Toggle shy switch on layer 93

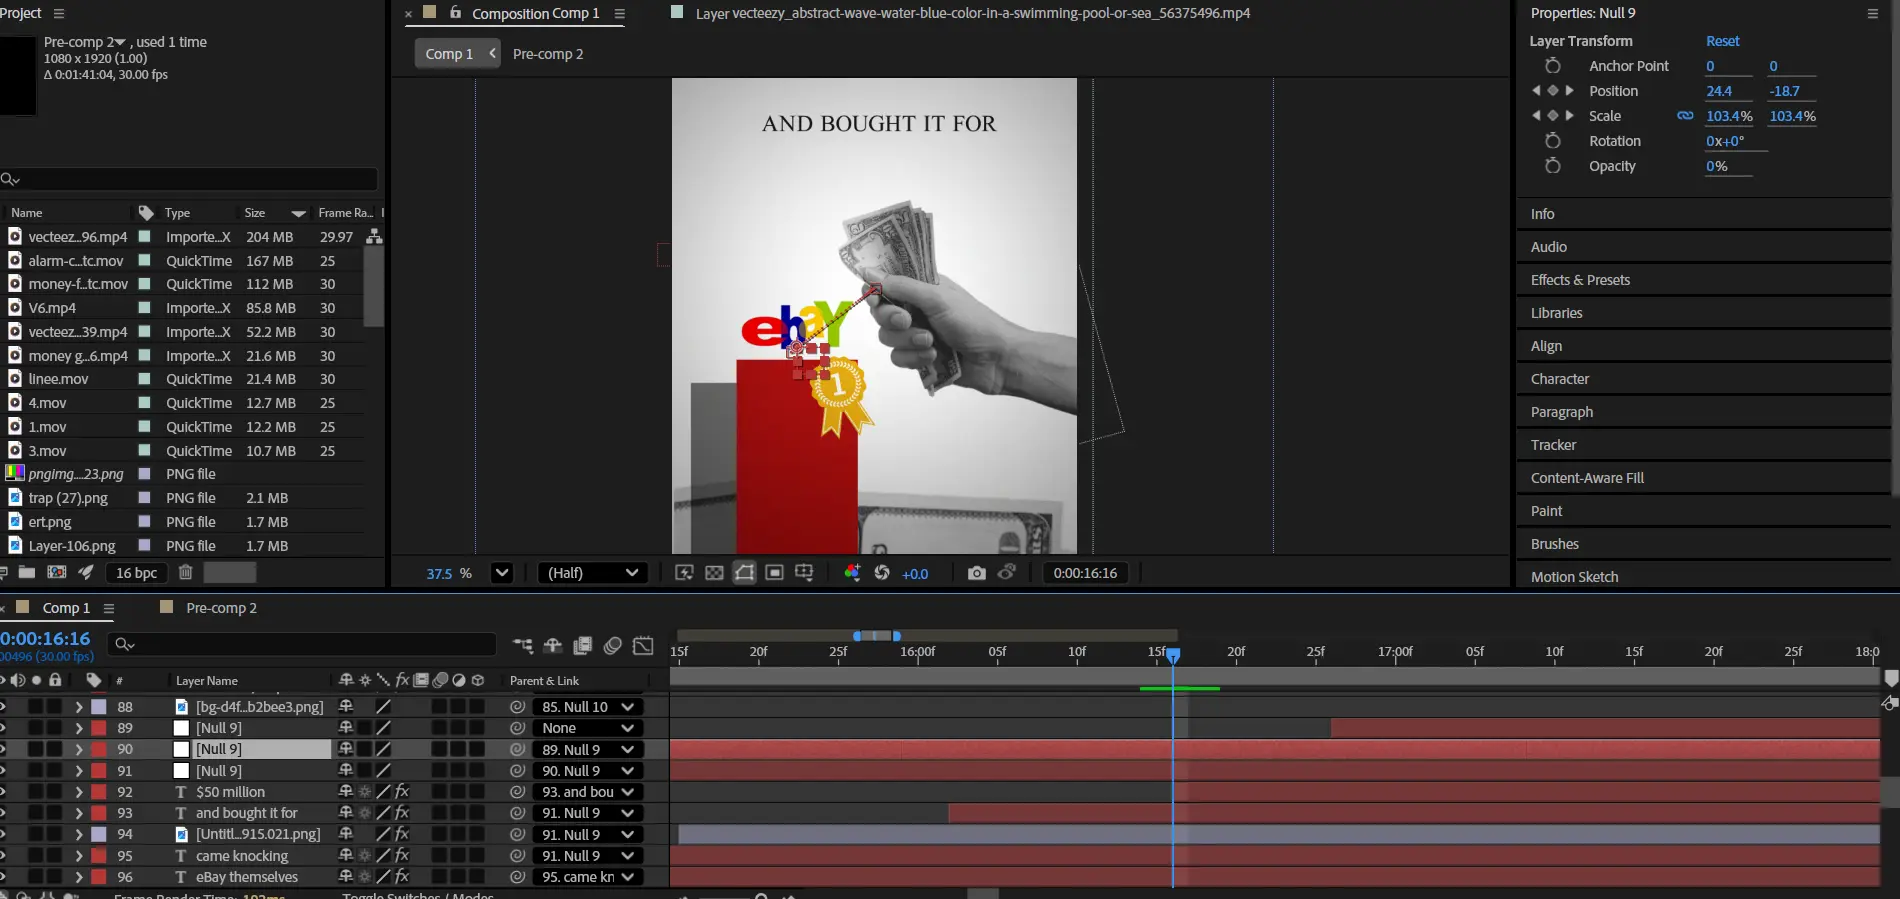coord(346,813)
